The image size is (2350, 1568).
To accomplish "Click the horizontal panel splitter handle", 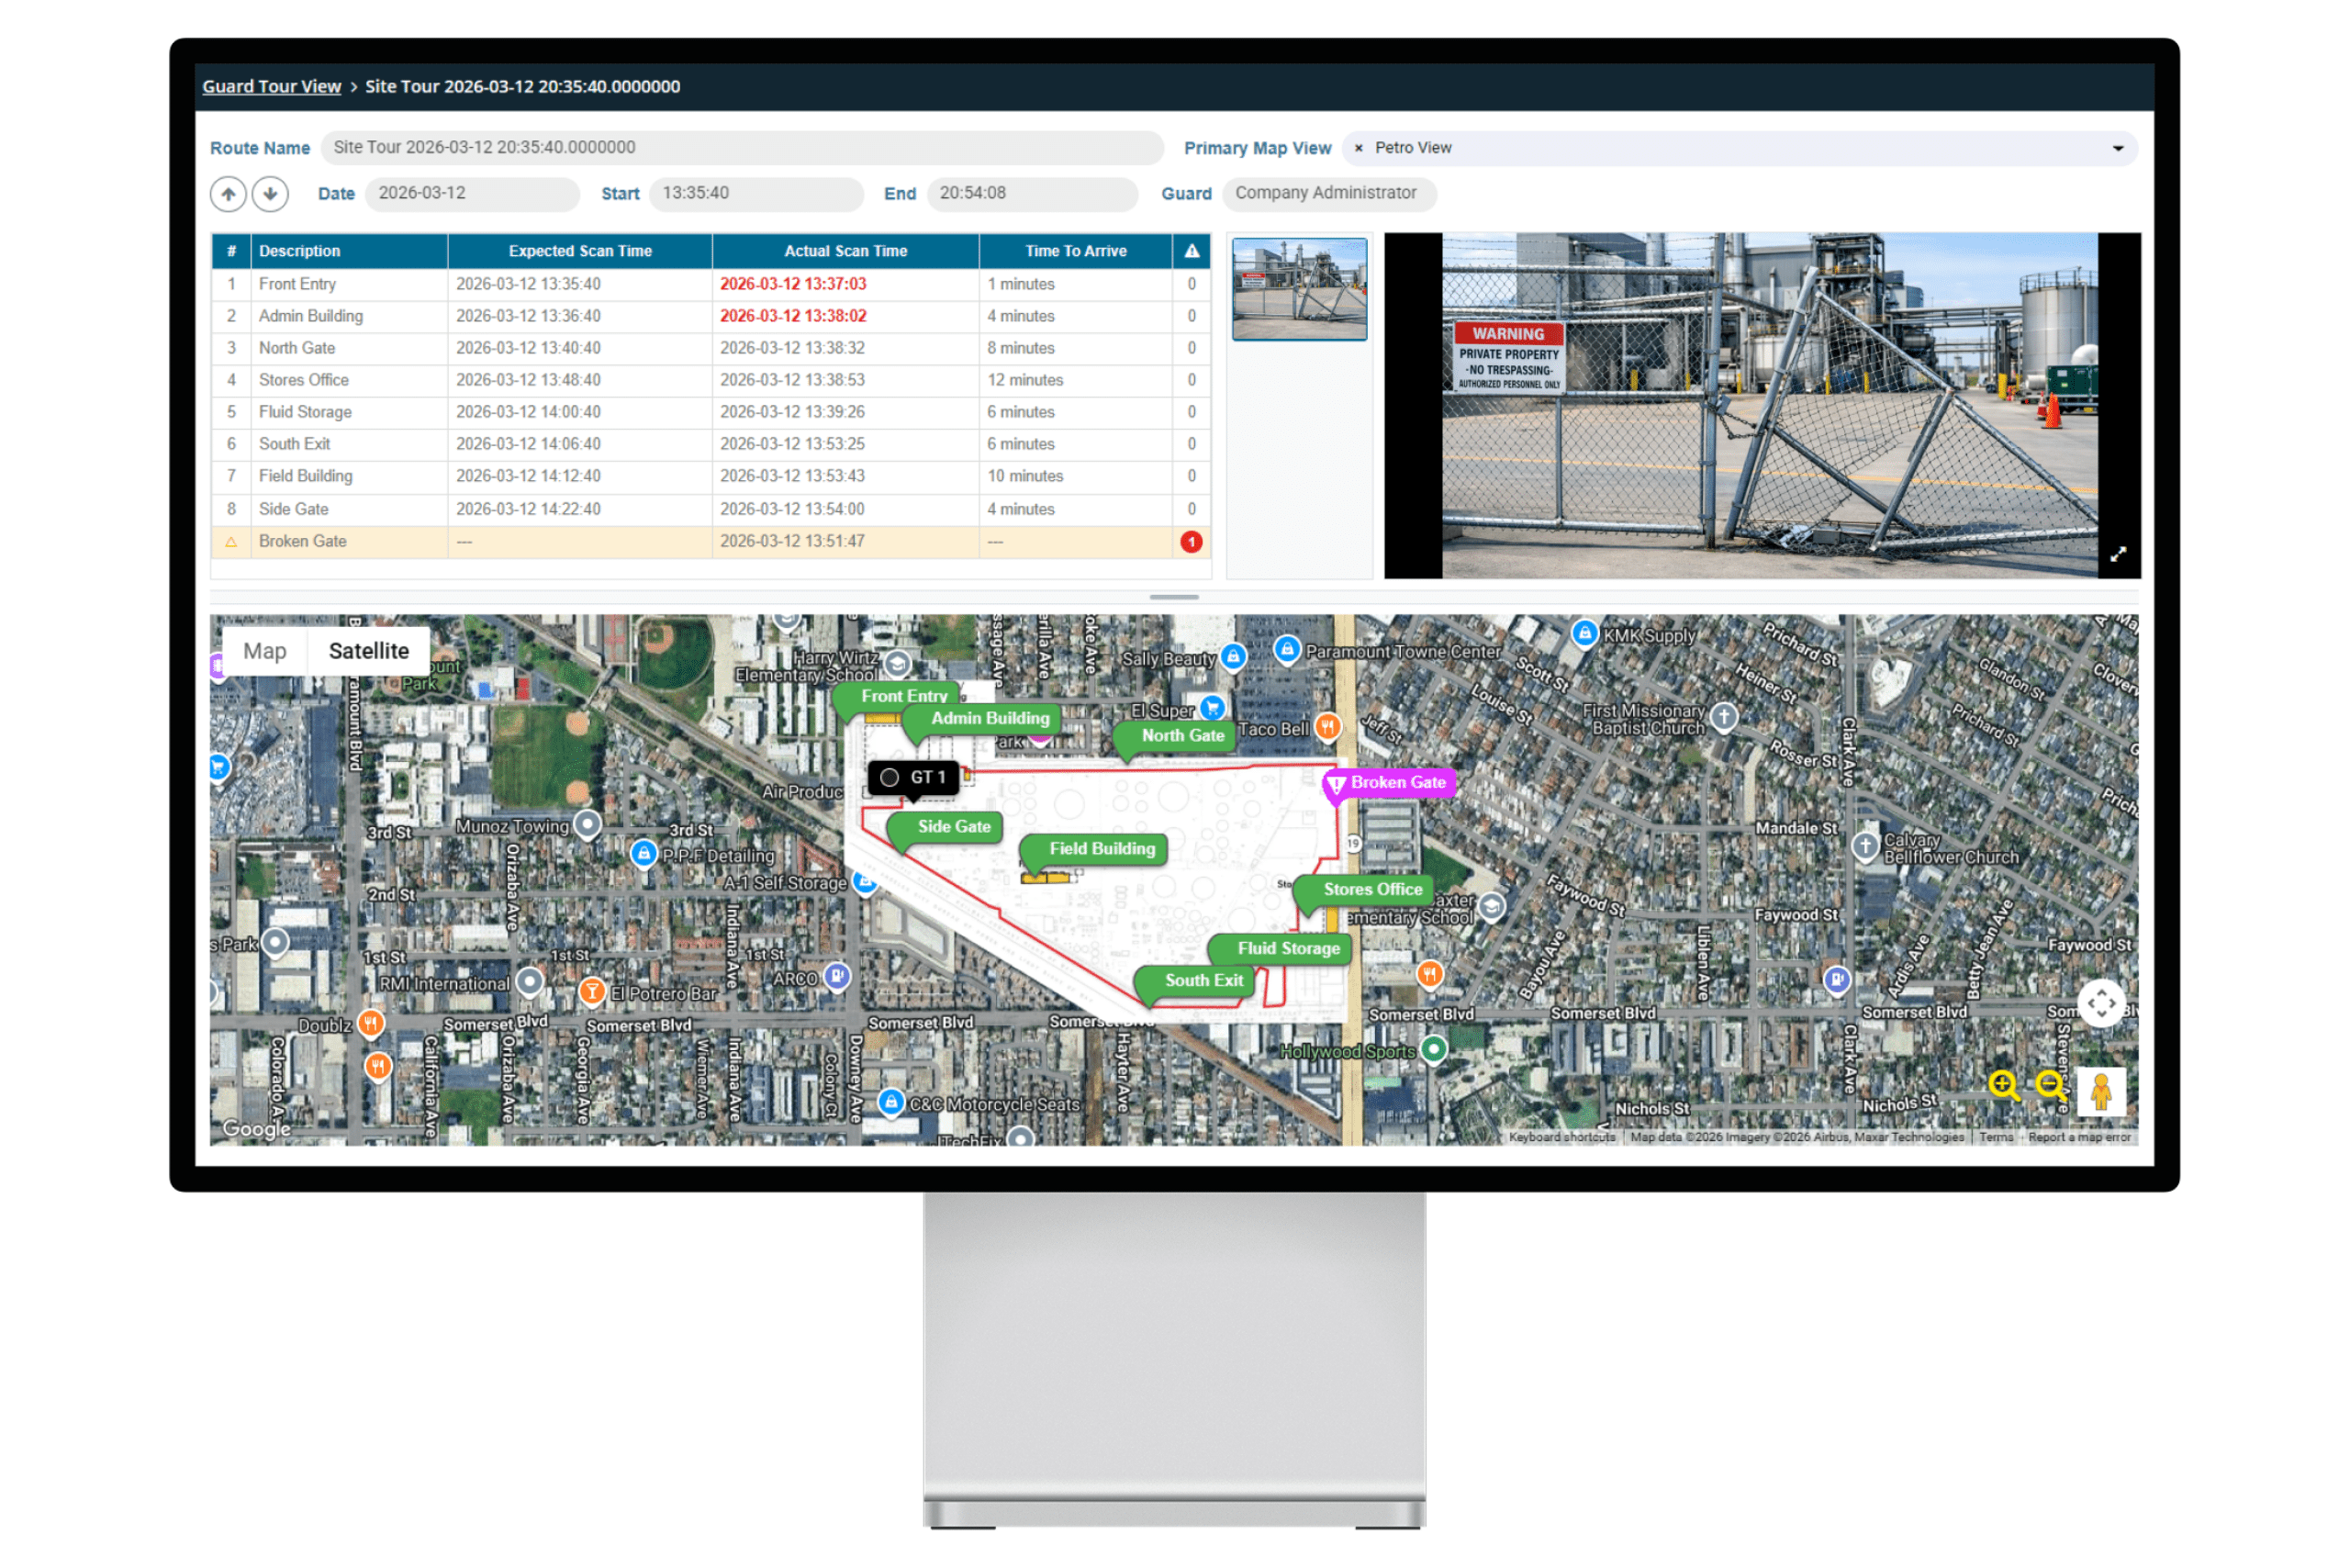I will (x=1173, y=597).
